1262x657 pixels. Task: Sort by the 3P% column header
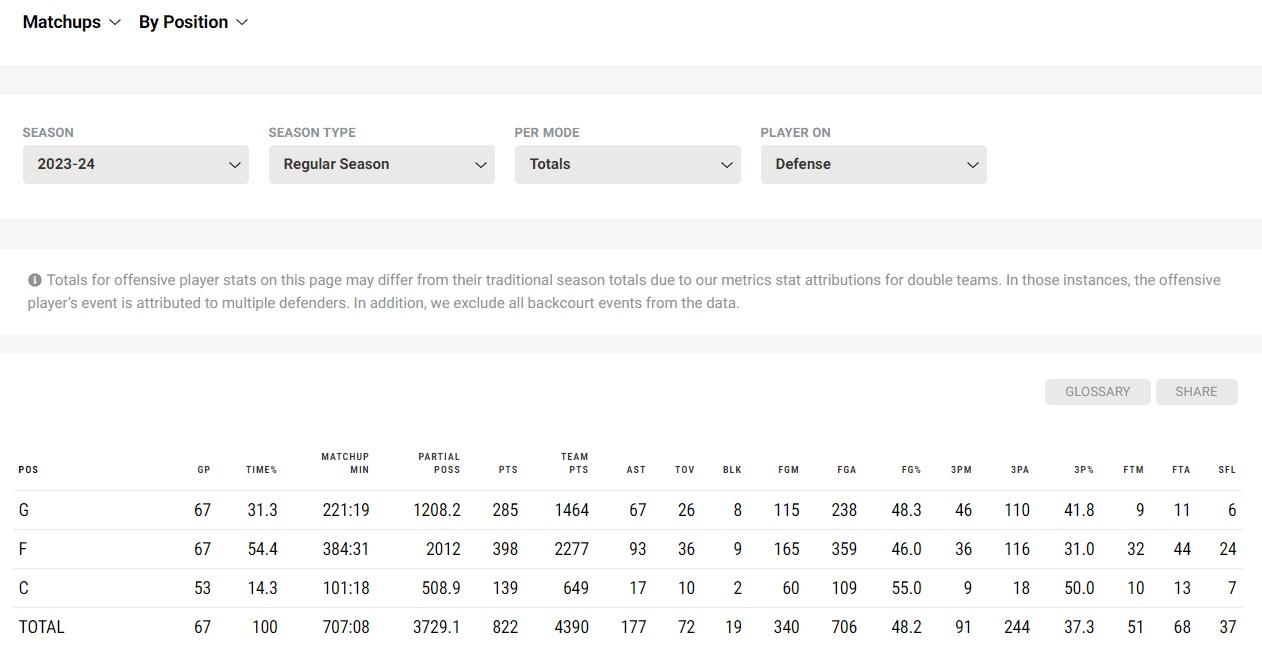[x=1083, y=470]
